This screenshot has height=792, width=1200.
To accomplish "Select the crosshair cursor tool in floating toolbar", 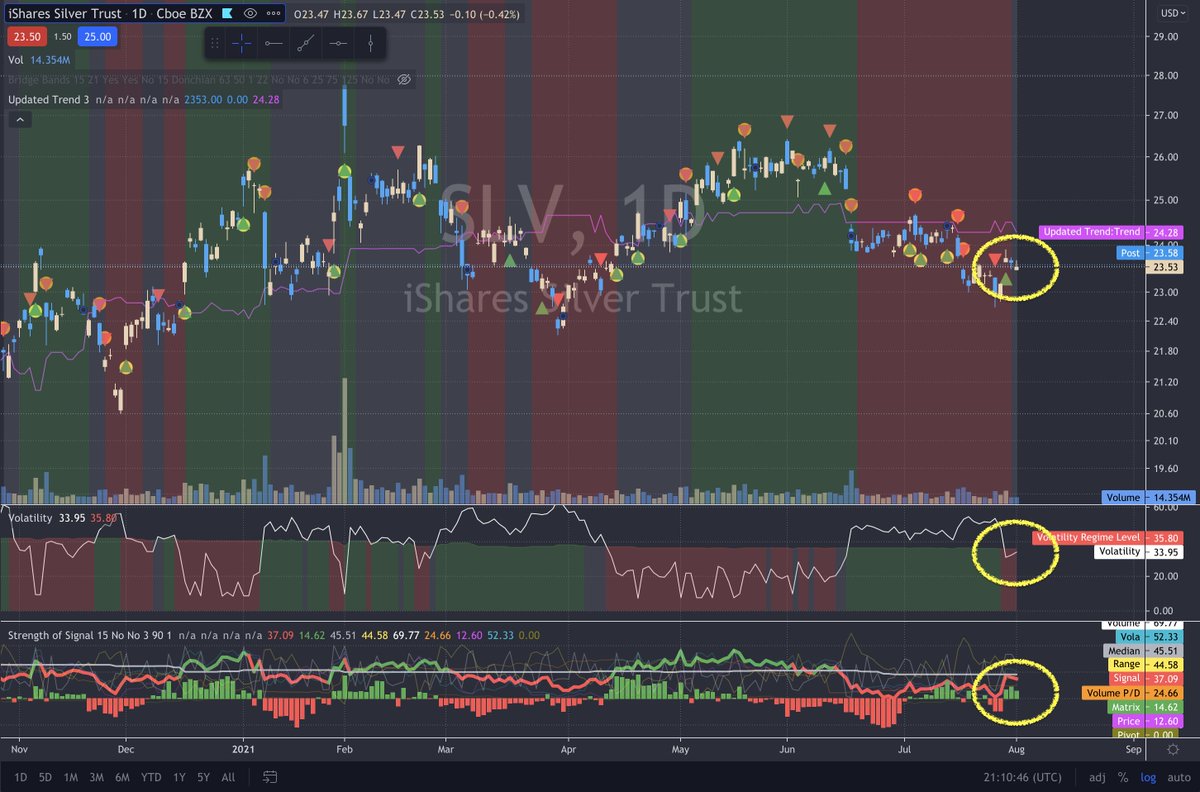I will click(241, 43).
